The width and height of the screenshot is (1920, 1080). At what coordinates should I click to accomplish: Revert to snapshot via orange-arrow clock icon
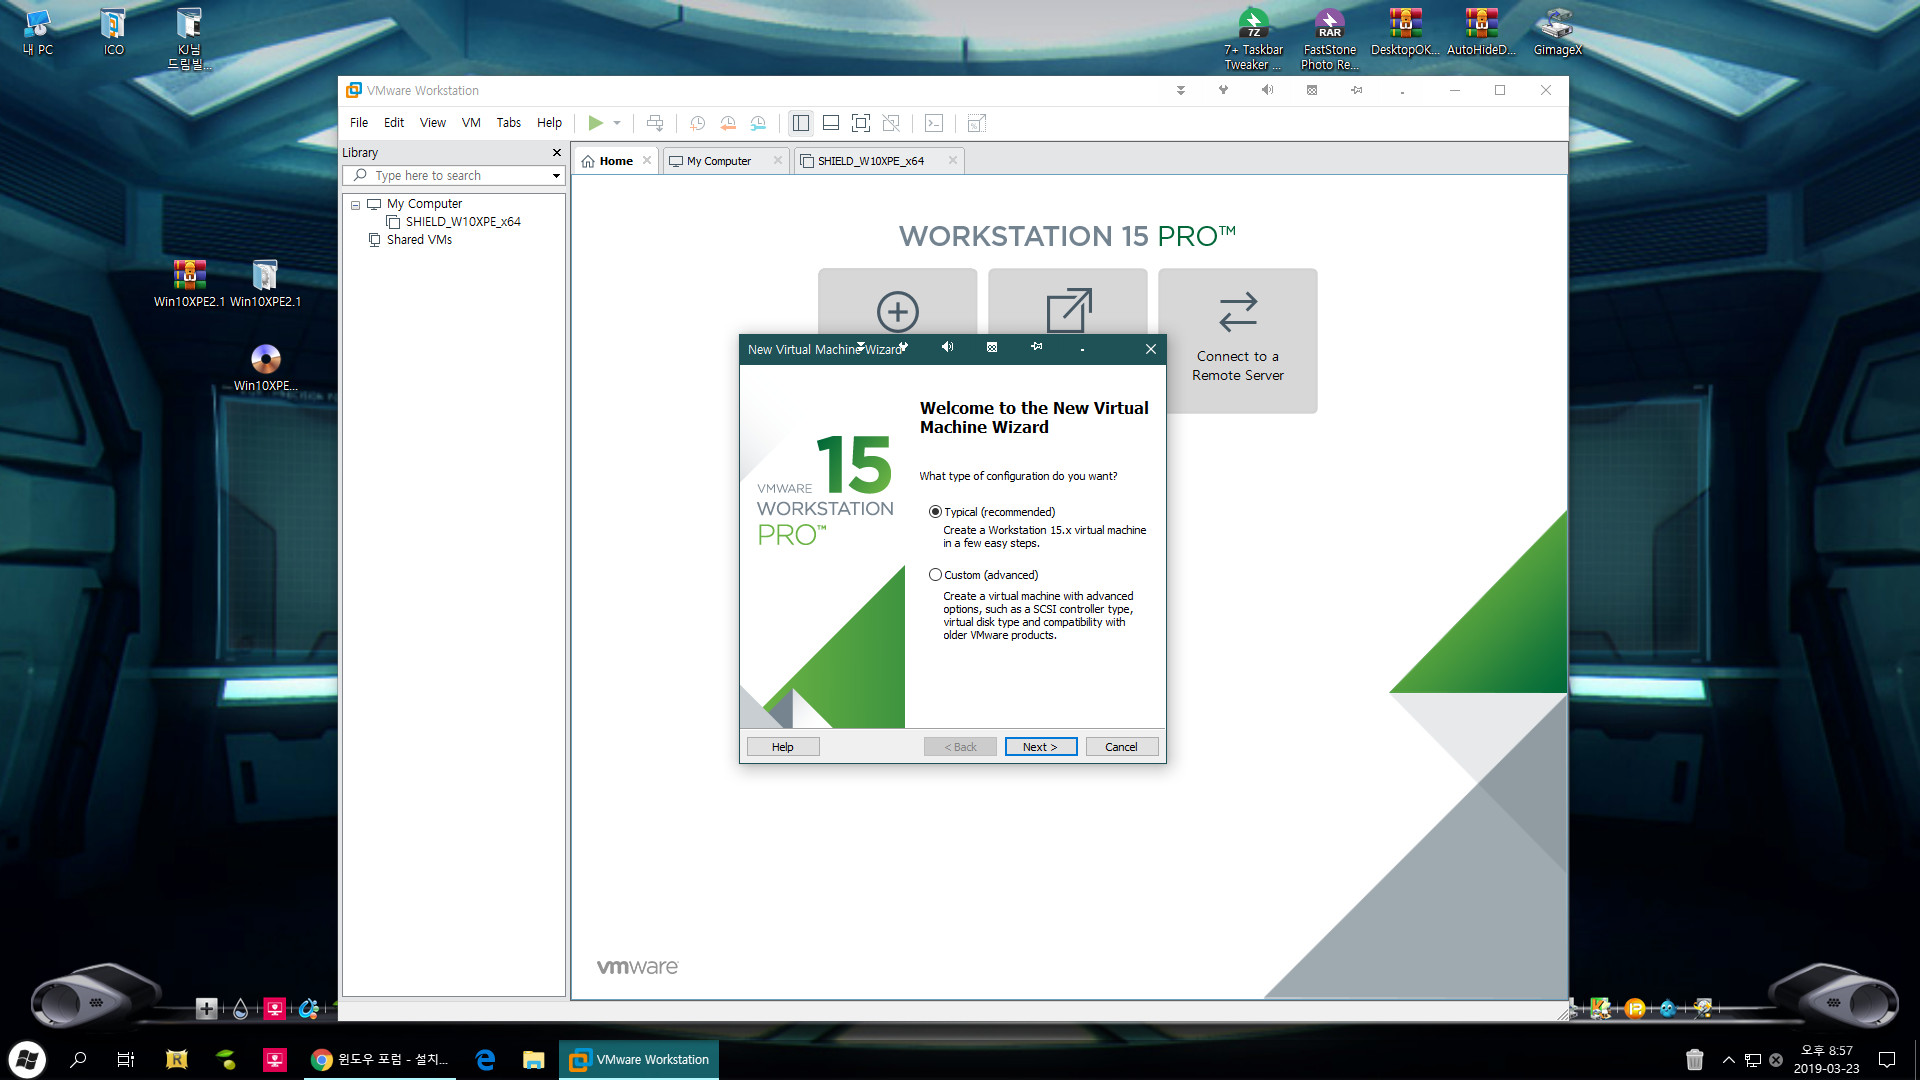pos(728,123)
